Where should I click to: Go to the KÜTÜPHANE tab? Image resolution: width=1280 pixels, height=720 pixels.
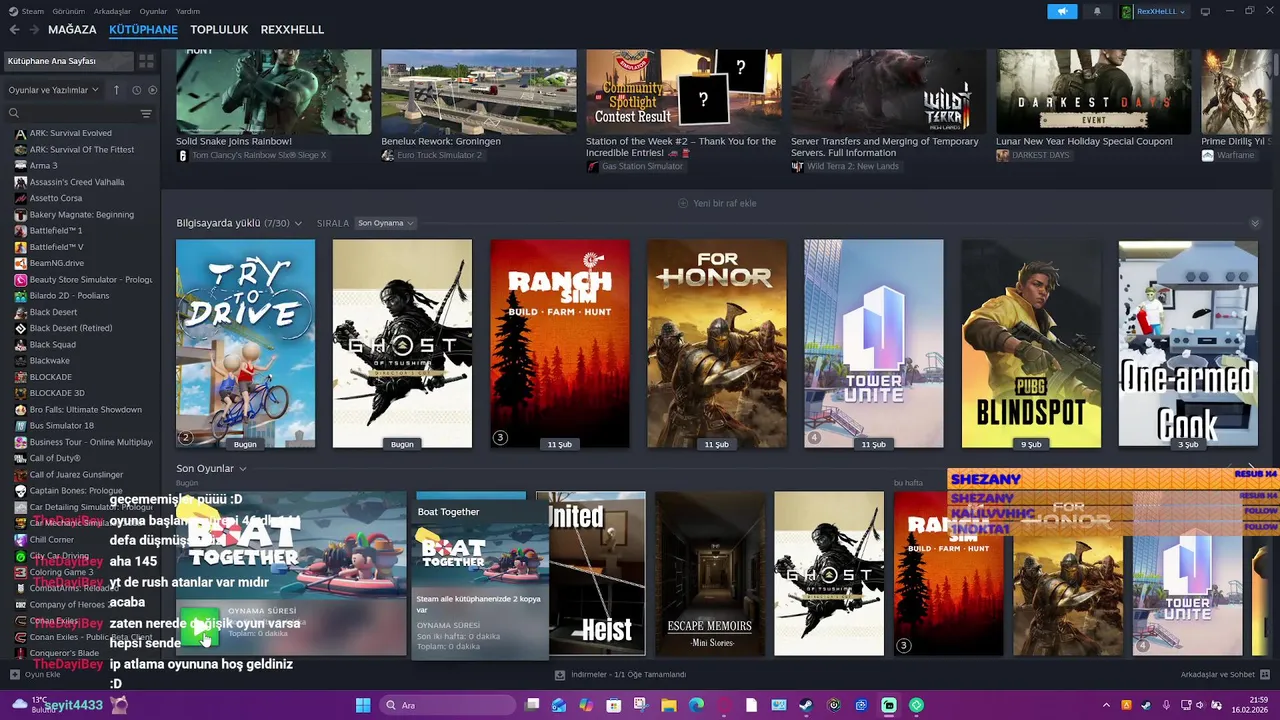143,30
